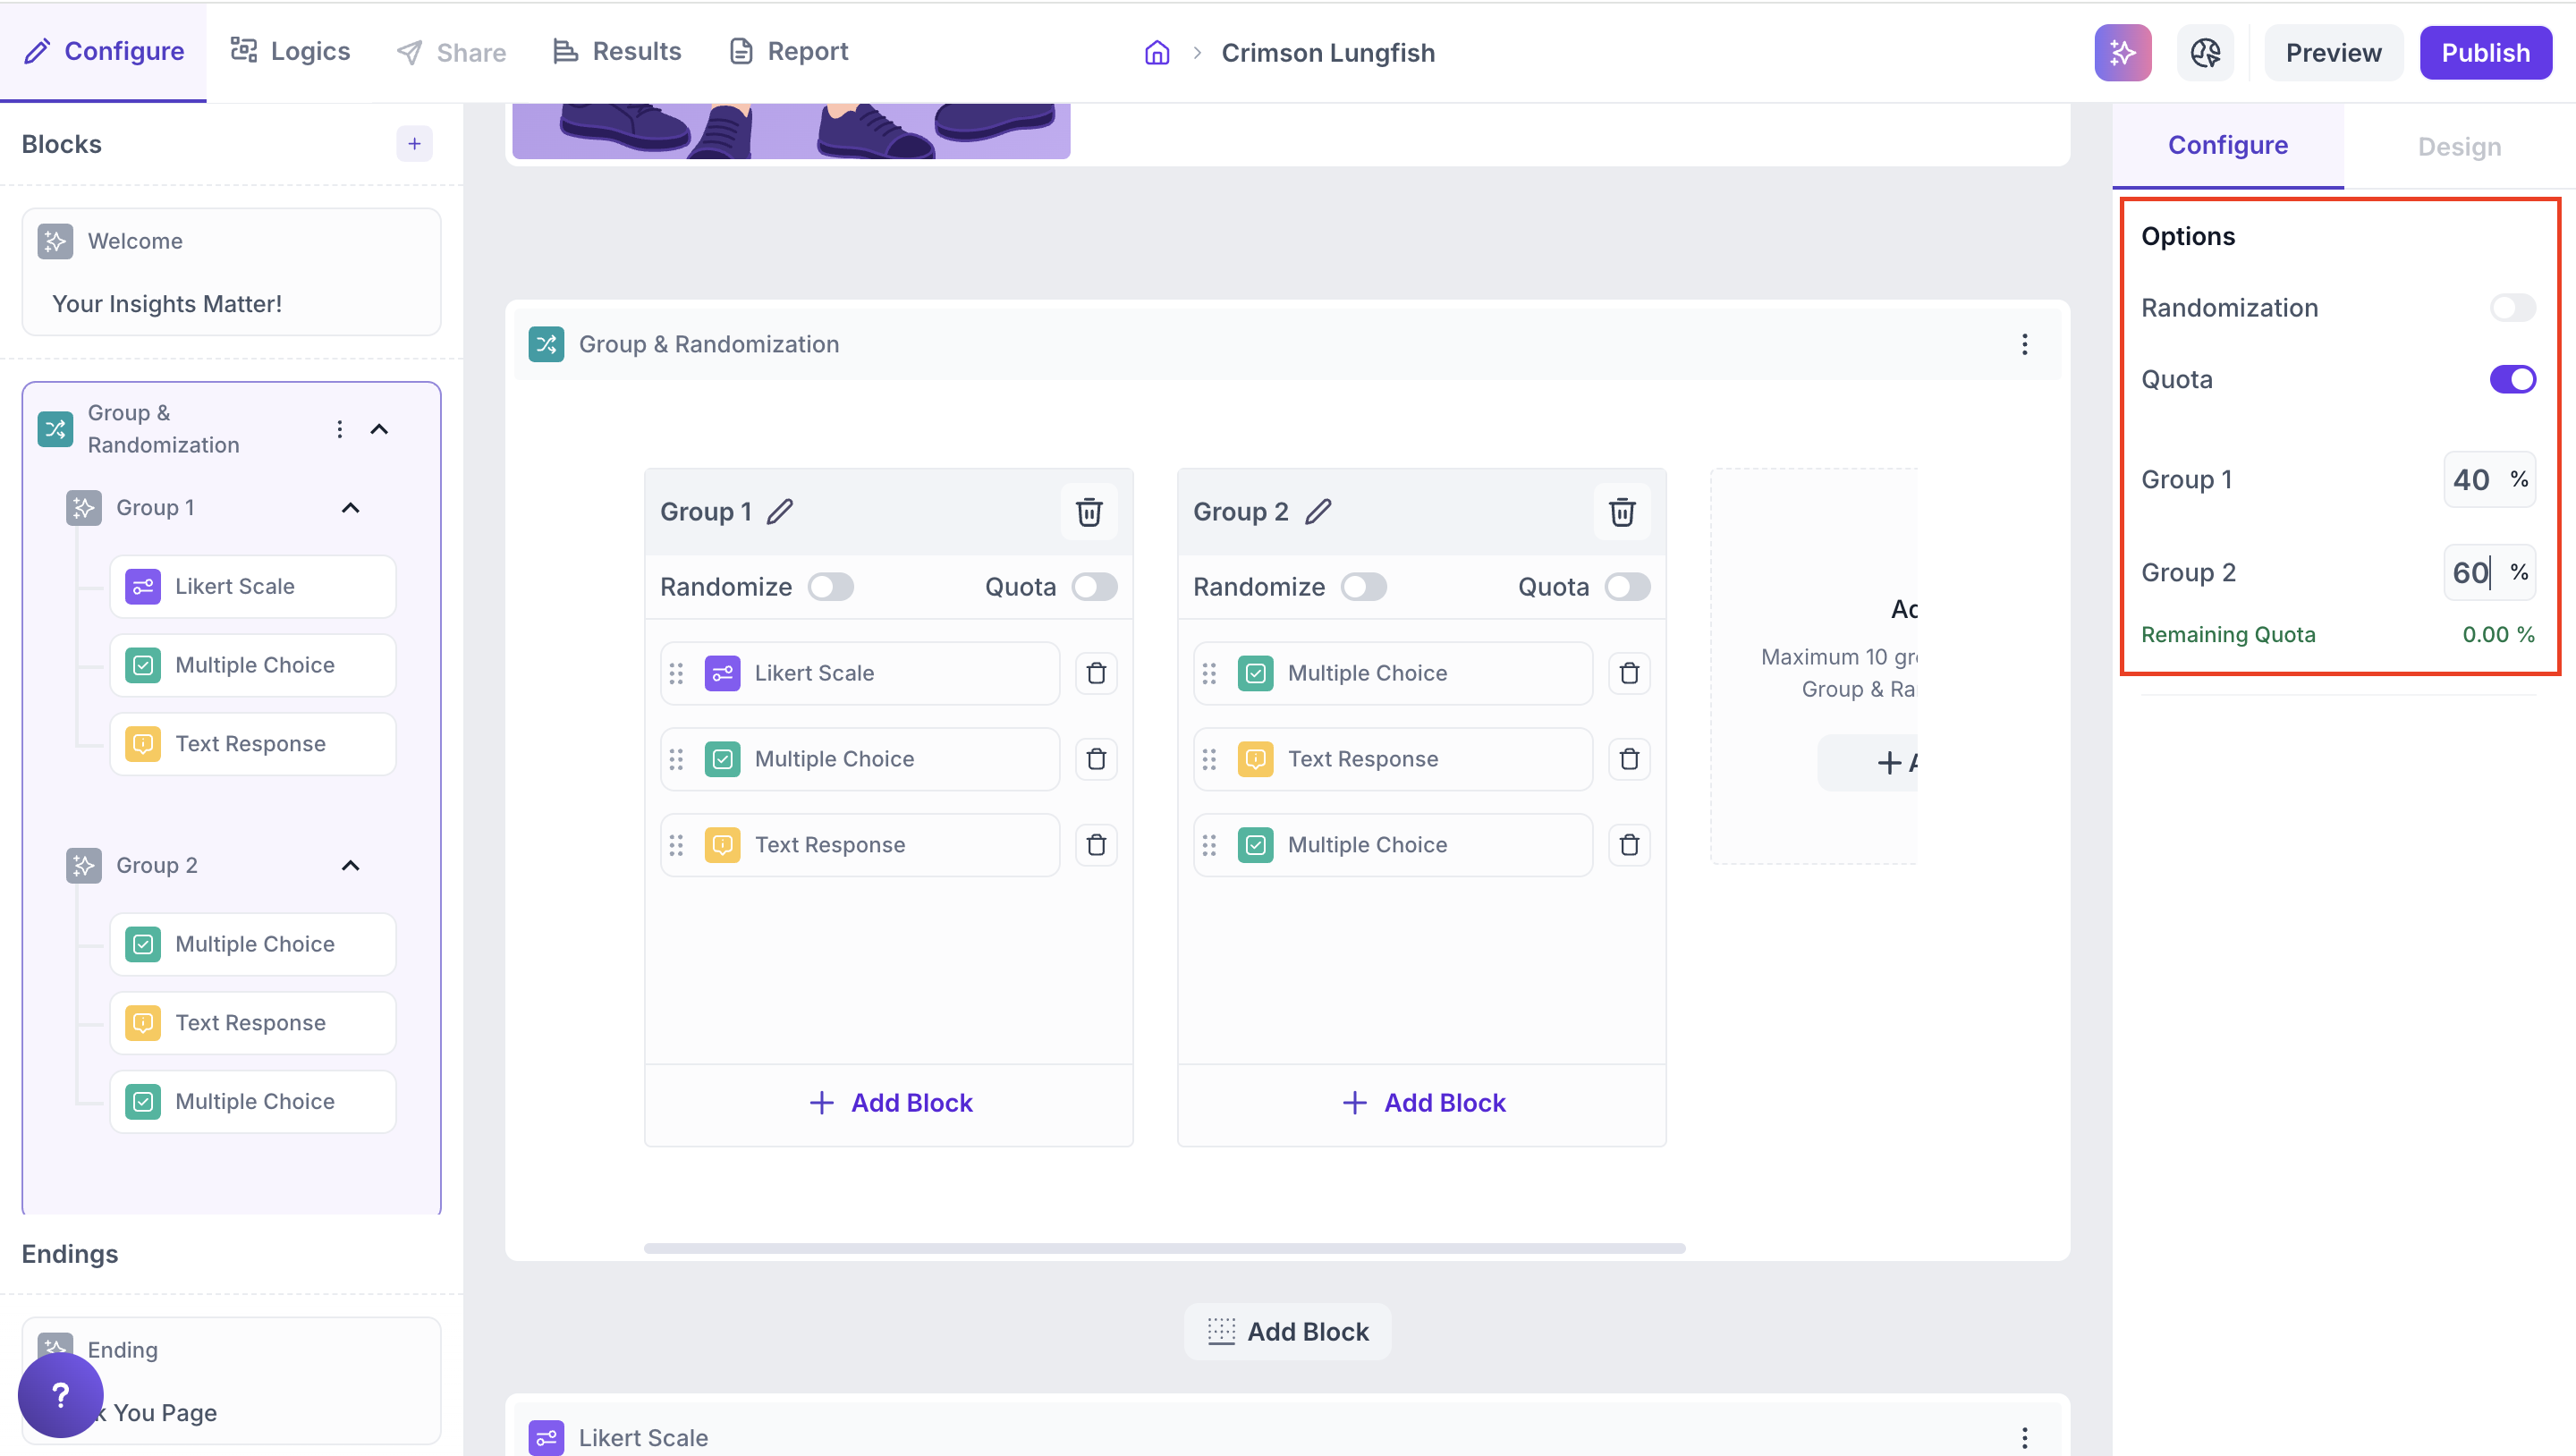
Task: Toggle Randomize switch for Group 2
Action: [1363, 587]
